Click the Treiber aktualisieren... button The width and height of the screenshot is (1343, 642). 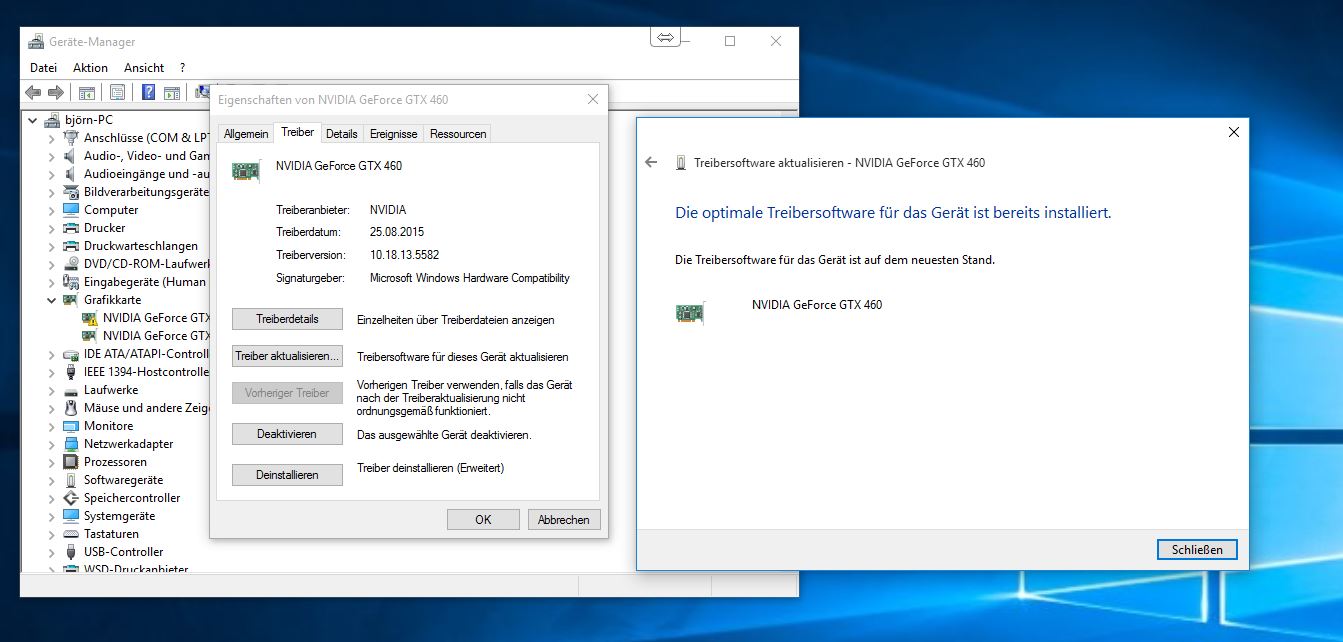[287, 356]
